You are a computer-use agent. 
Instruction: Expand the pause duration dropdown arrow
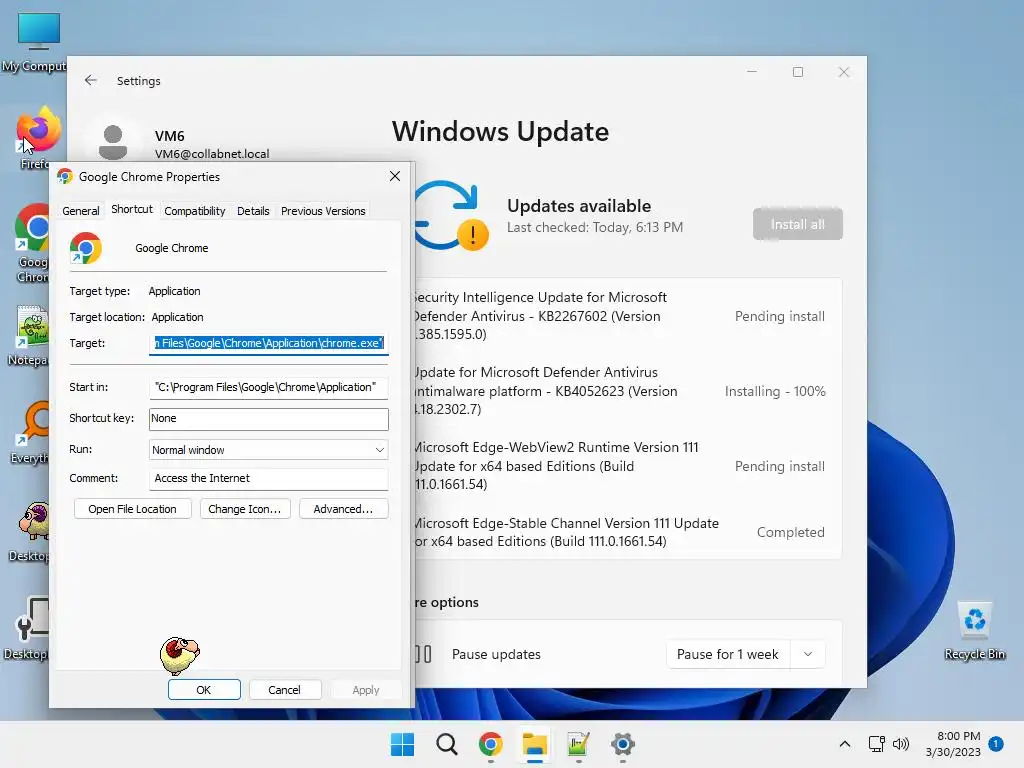(x=808, y=654)
